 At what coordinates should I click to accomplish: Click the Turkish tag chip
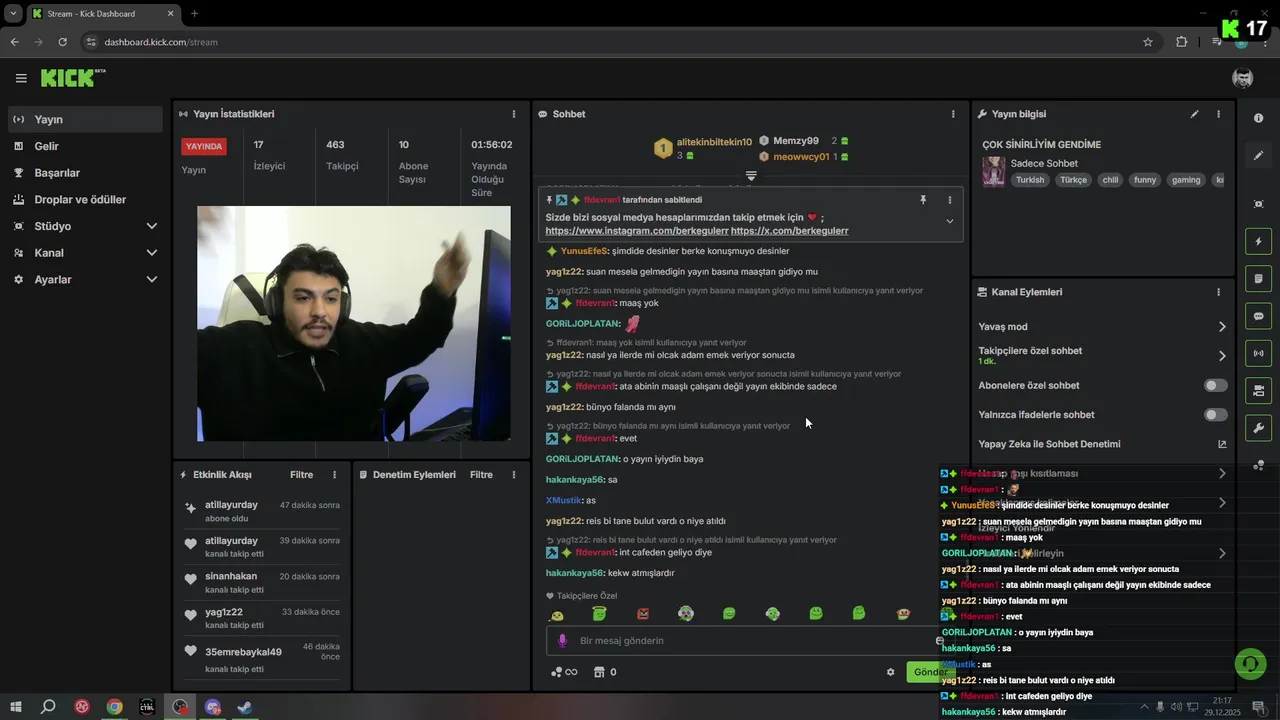[x=1029, y=180]
